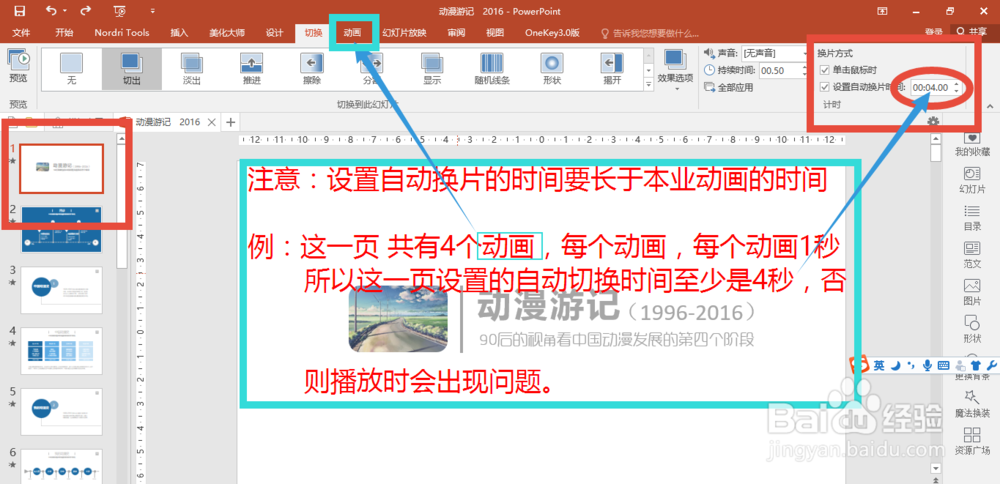Click the Sogou input method logo
This screenshot has height=484, width=1000.
(860, 365)
